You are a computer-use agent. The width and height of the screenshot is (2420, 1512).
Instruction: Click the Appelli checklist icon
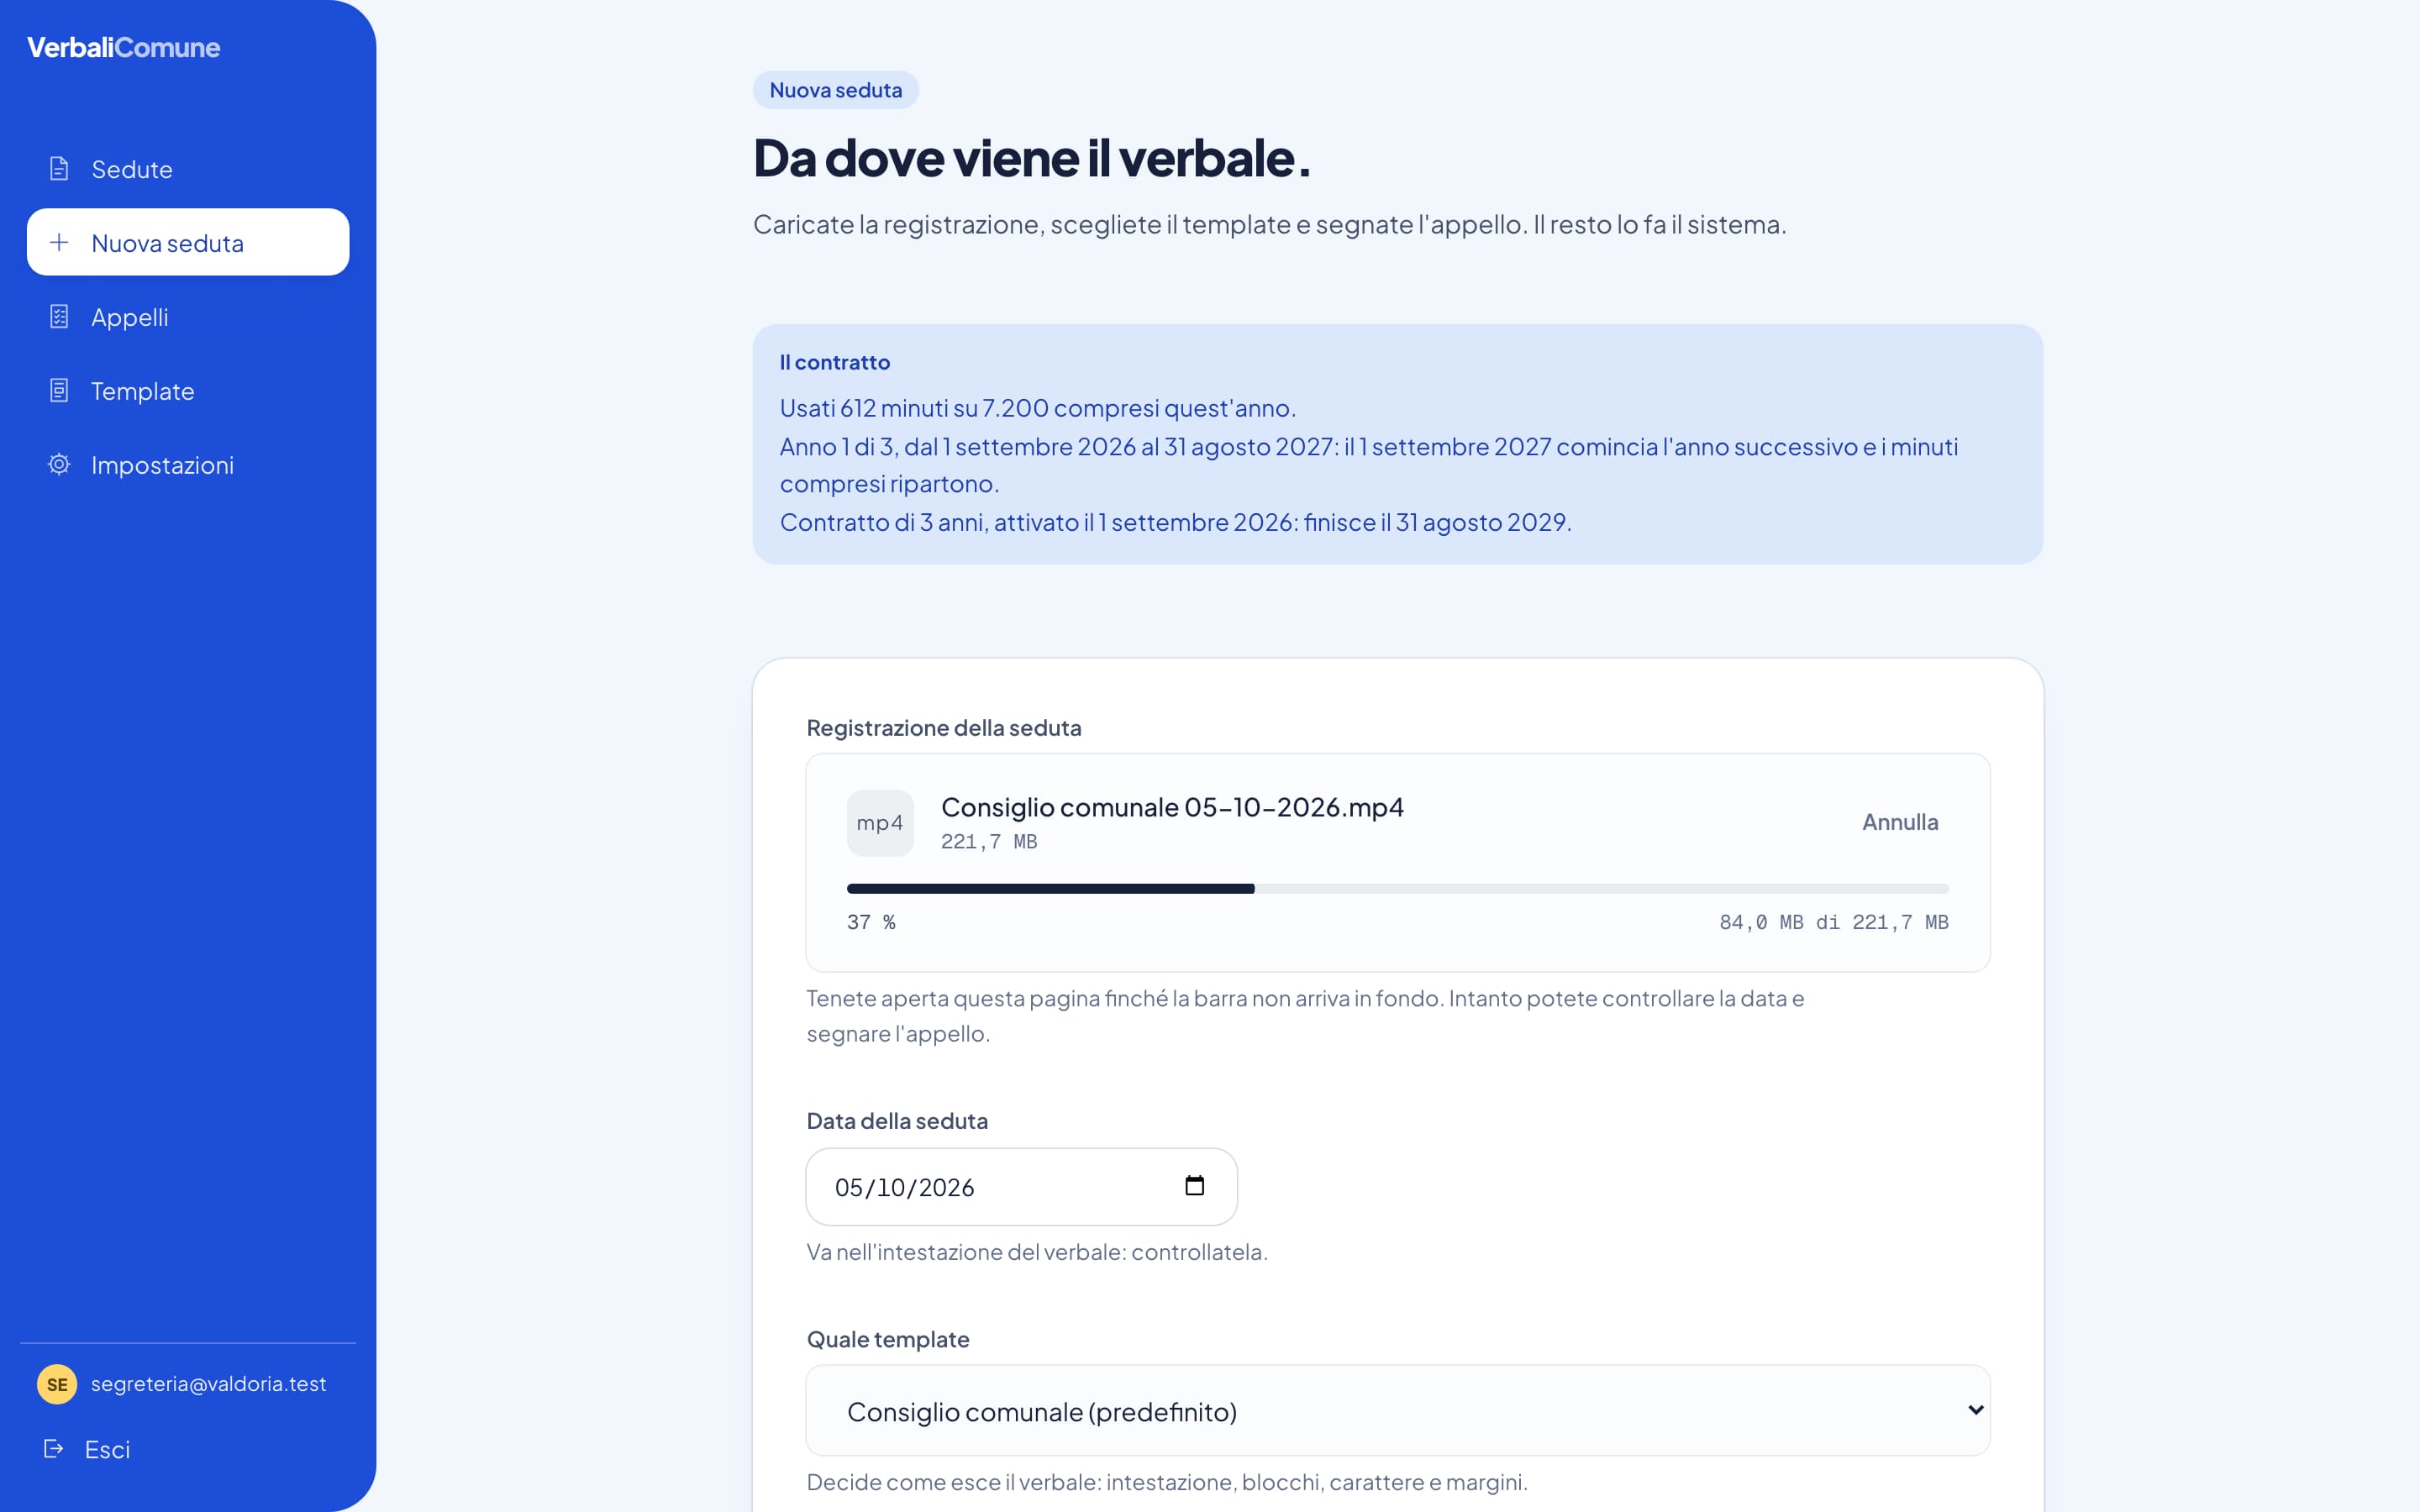pyautogui.click(x=59, y=317)
